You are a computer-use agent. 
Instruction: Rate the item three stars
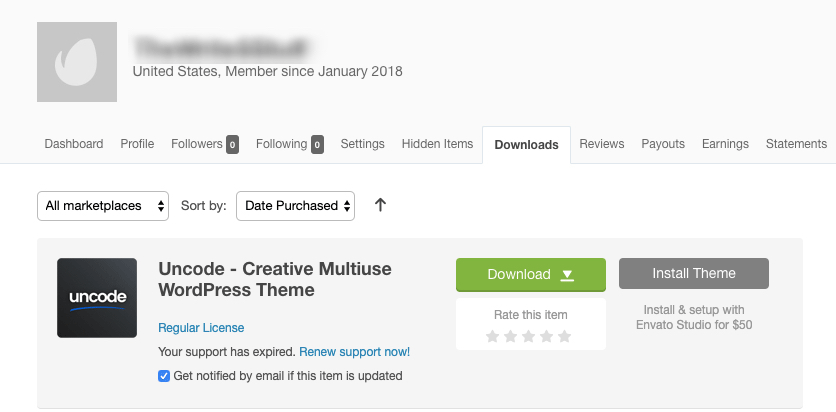528,336
